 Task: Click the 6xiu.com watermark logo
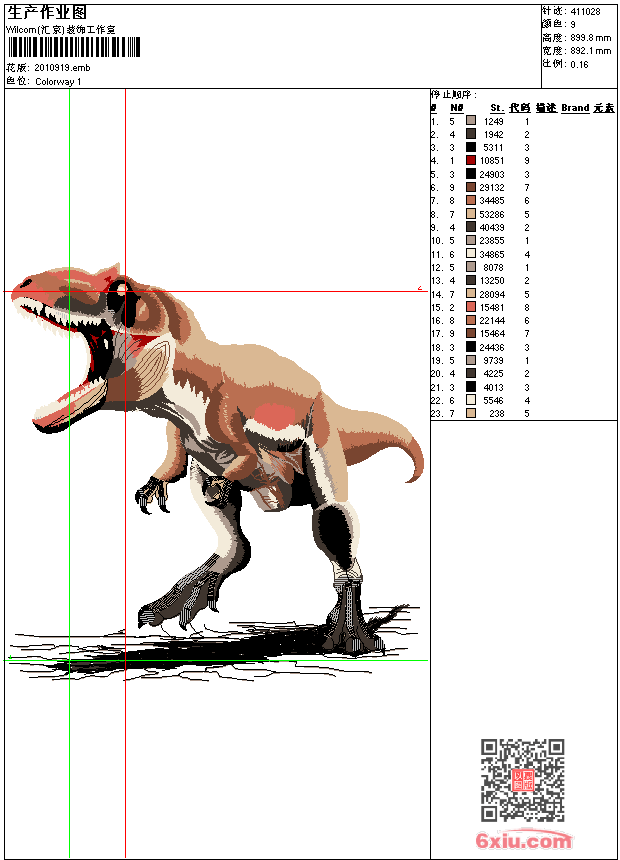coord(524,841)
